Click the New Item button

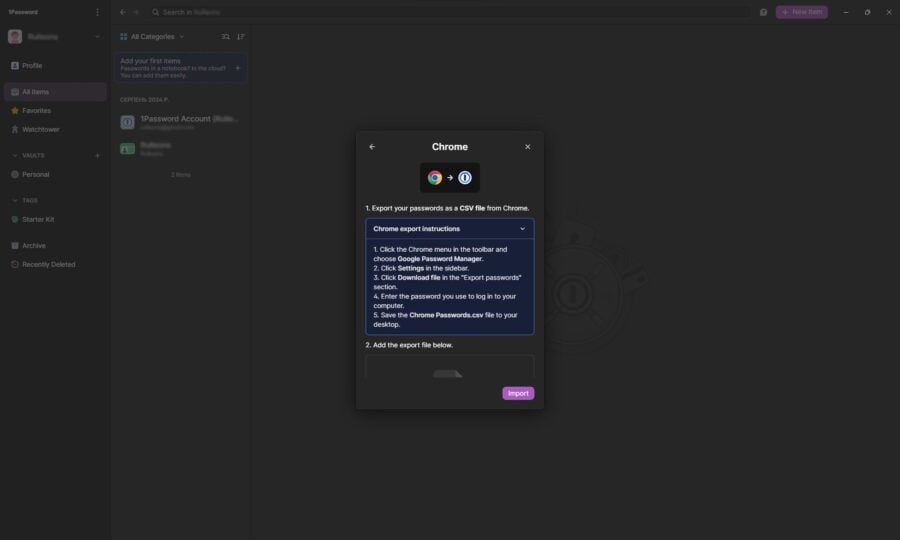pos(801,12)
